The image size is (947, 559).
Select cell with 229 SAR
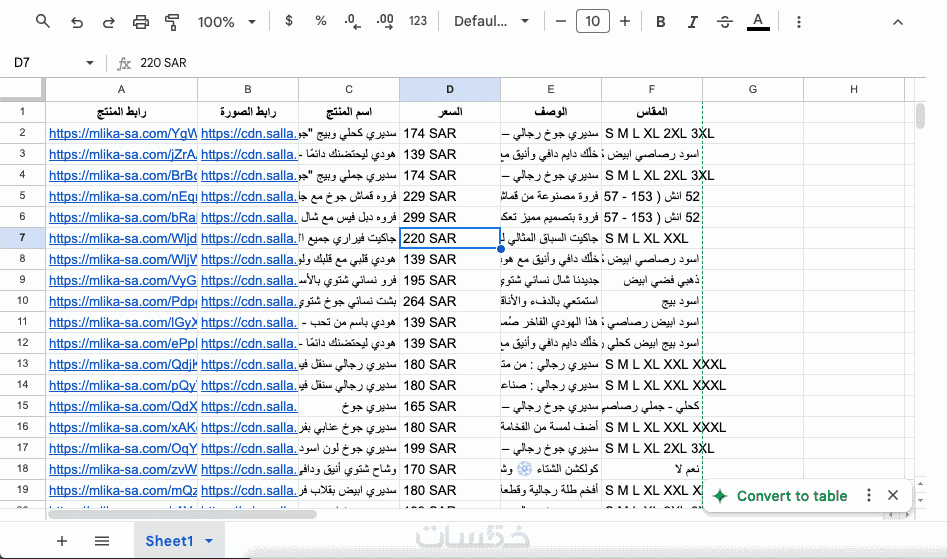tap(450, 196)
